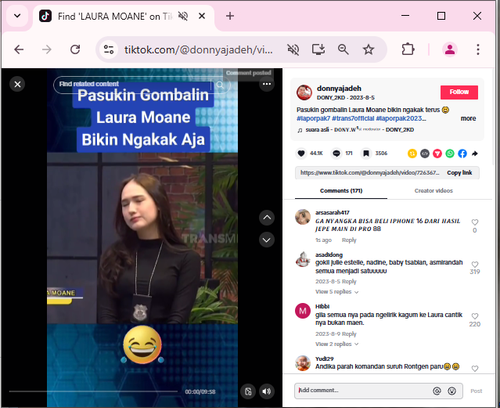
Task: Expand 'View 5 replies' under asaddong
Action: point(337,292)
